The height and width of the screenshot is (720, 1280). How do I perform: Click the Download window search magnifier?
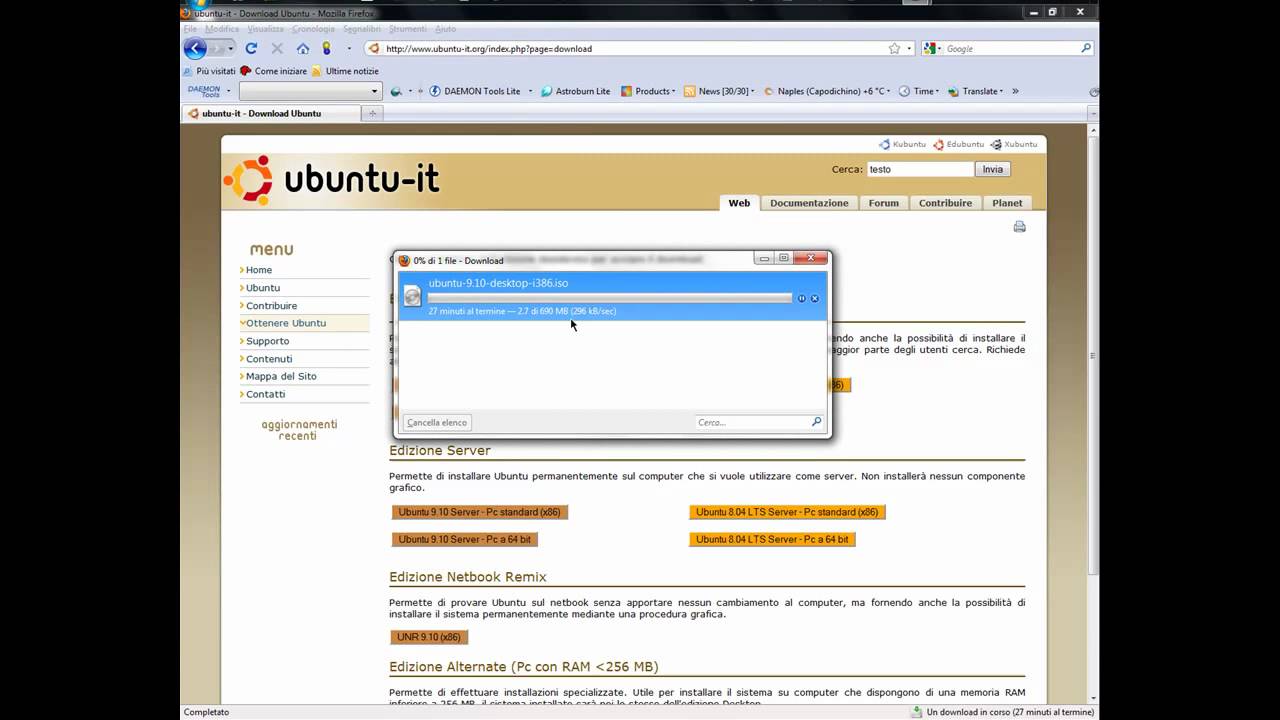816,422
